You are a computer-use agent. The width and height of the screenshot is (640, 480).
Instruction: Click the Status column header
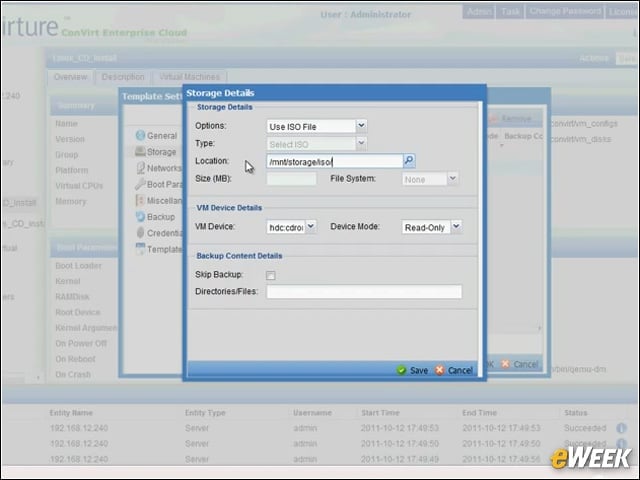576,413
